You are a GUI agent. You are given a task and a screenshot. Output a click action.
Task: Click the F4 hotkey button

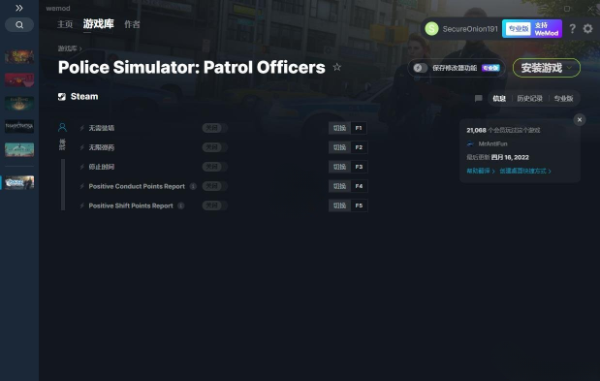359,186
